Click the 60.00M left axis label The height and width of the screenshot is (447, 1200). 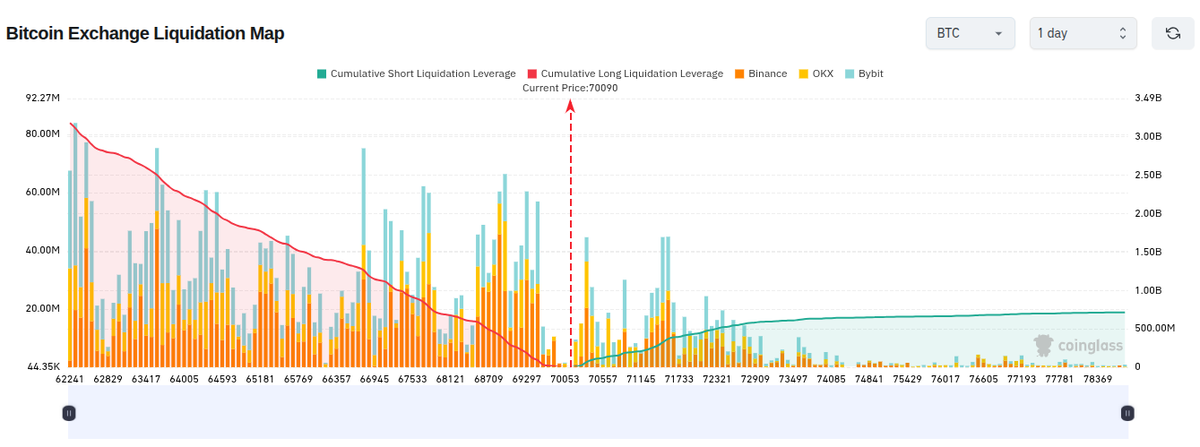point(43,192)
